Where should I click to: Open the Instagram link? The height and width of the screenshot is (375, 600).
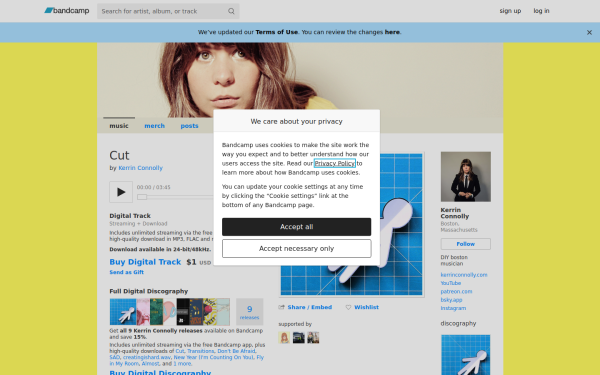(x=453, y=308)
